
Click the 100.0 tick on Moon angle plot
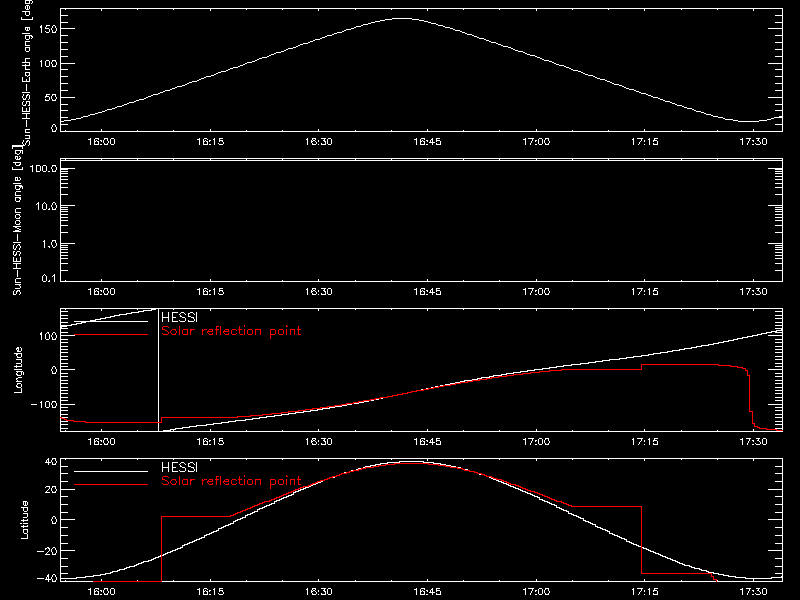click(43, 169)
